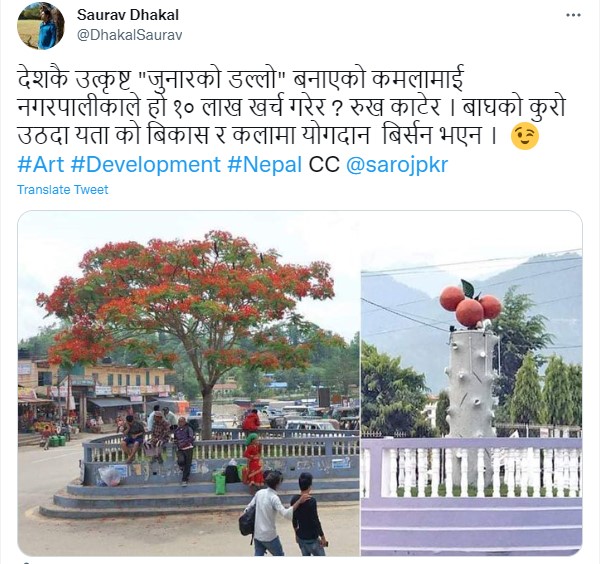This screenshot has height=564, width=611.
Task: Visit the @DhakalSaurav handle
Action: point(129,35)
